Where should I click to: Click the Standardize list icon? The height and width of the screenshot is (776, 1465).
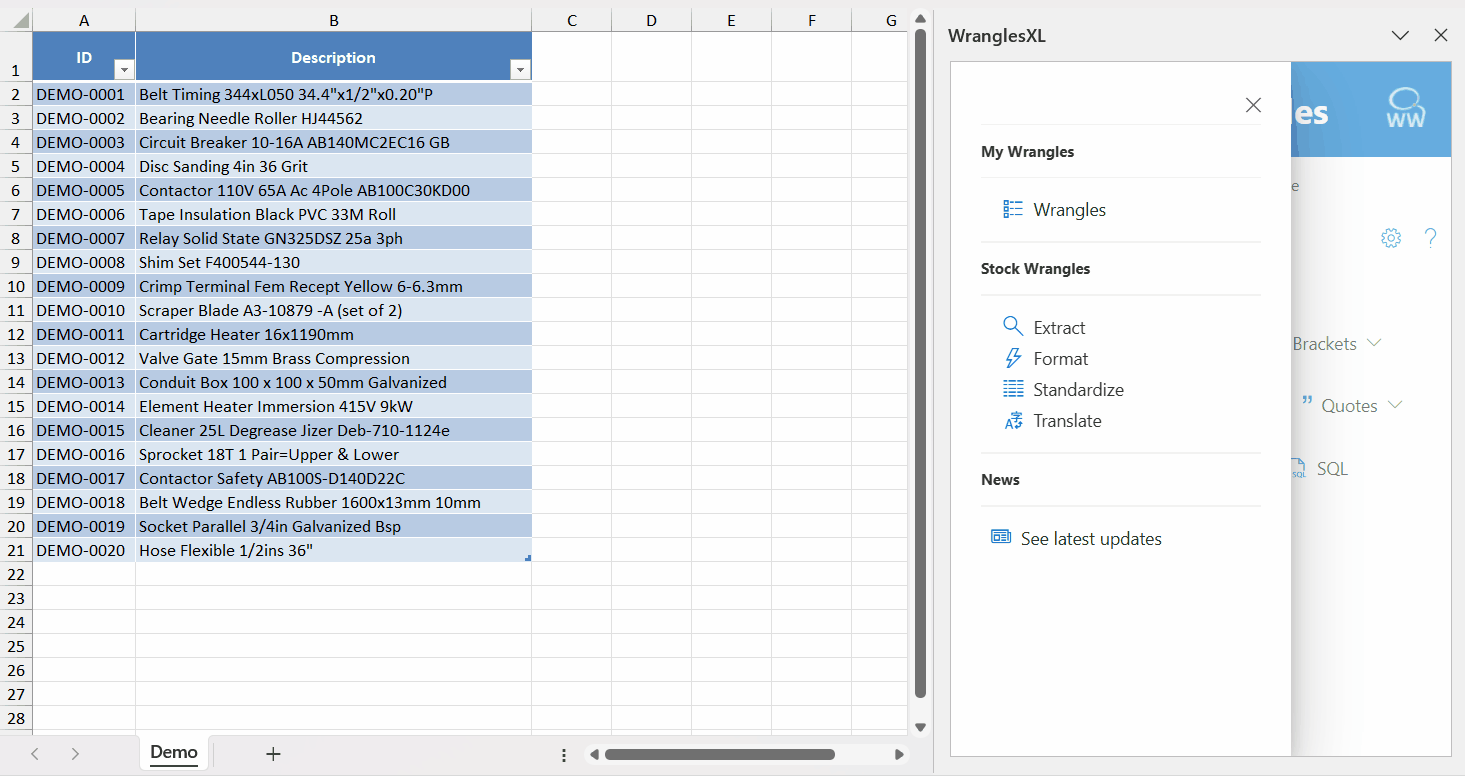[1013, 389]
